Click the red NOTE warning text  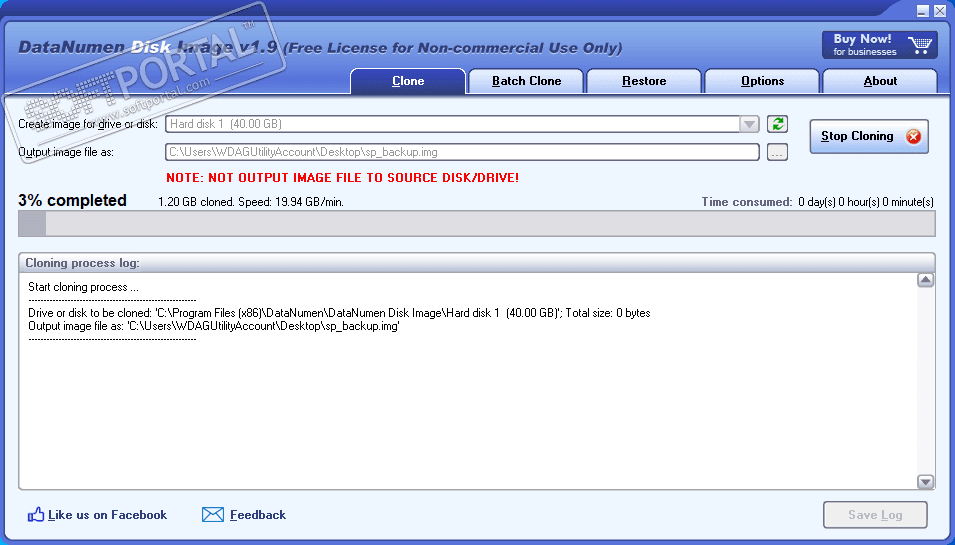click(x=342, y=178)
